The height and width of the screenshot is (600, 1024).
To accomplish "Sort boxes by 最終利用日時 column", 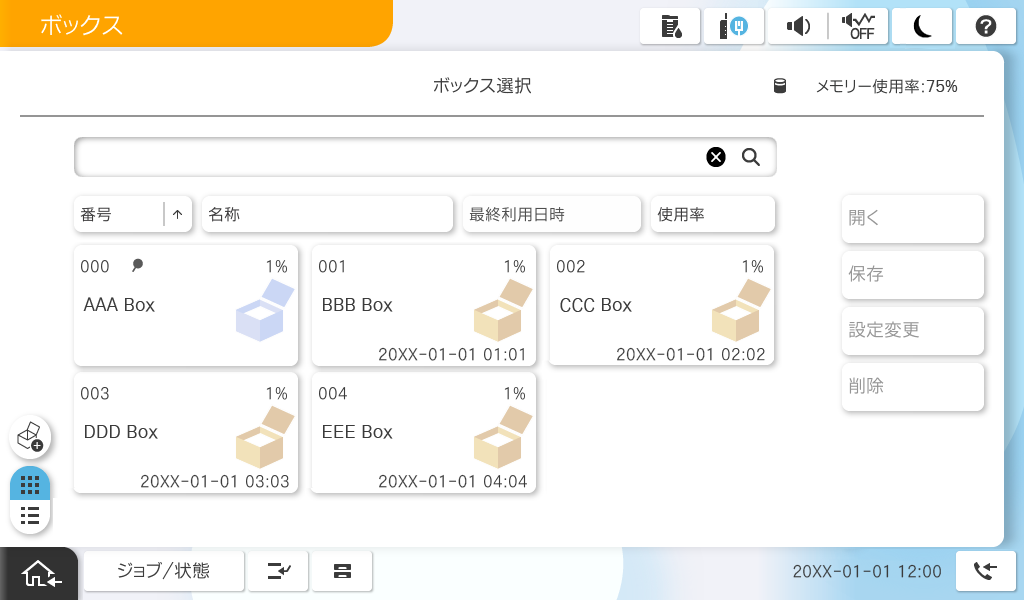I will tap(551, 214).
